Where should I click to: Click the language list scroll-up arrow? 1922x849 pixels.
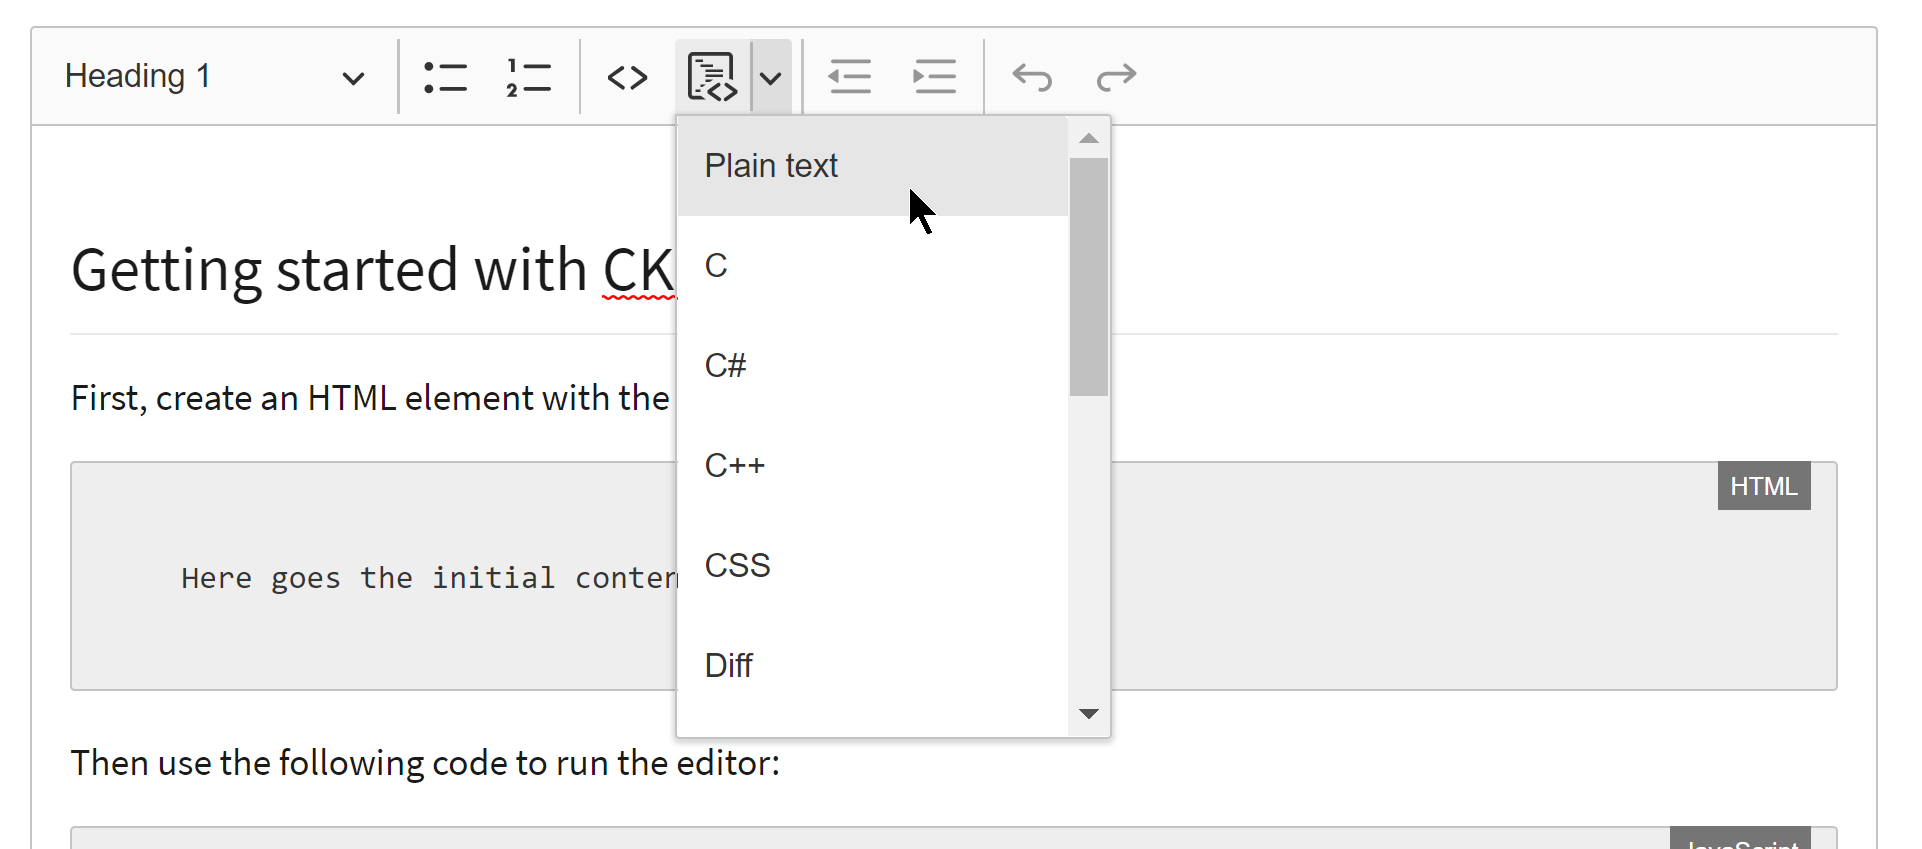point(1089,138)
